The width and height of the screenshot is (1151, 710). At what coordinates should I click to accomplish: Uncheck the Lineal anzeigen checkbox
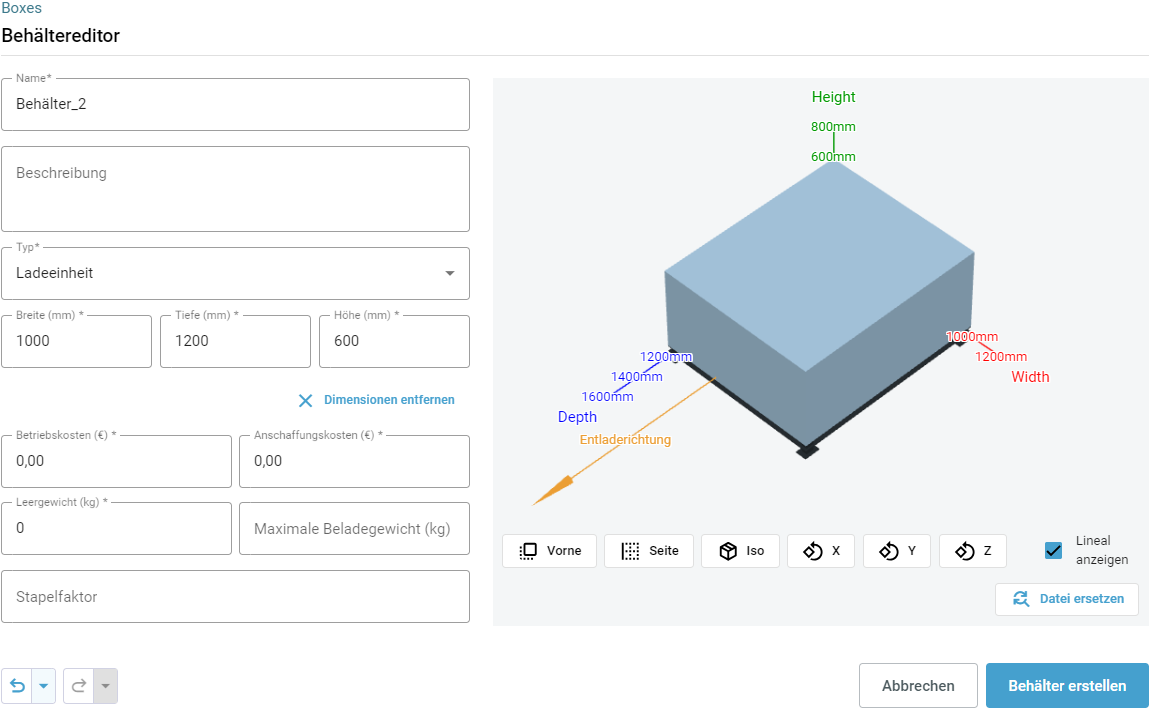click(x=1053, y=551)
